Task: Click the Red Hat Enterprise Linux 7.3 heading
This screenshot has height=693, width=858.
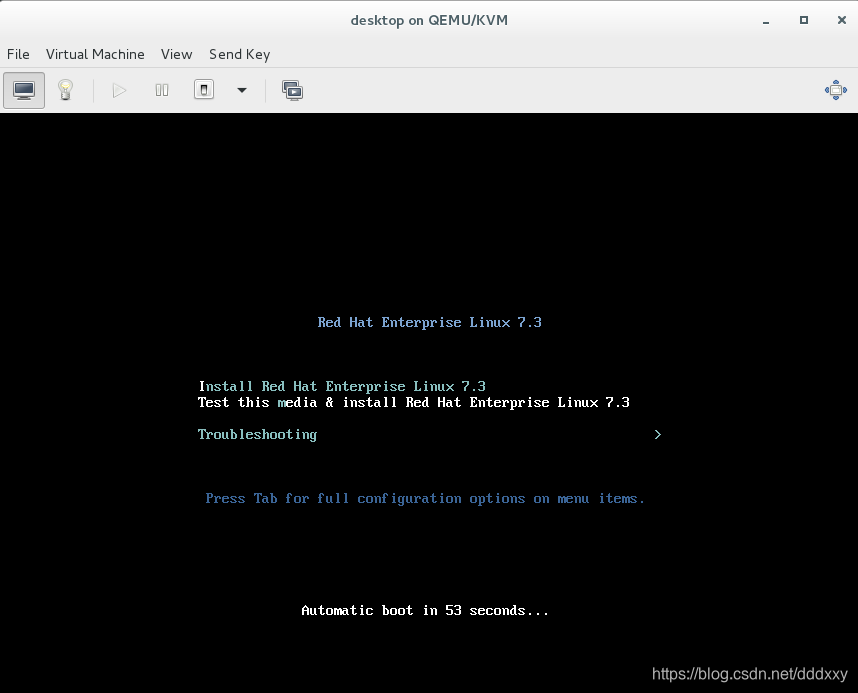Action: click(x=430, y=322)
